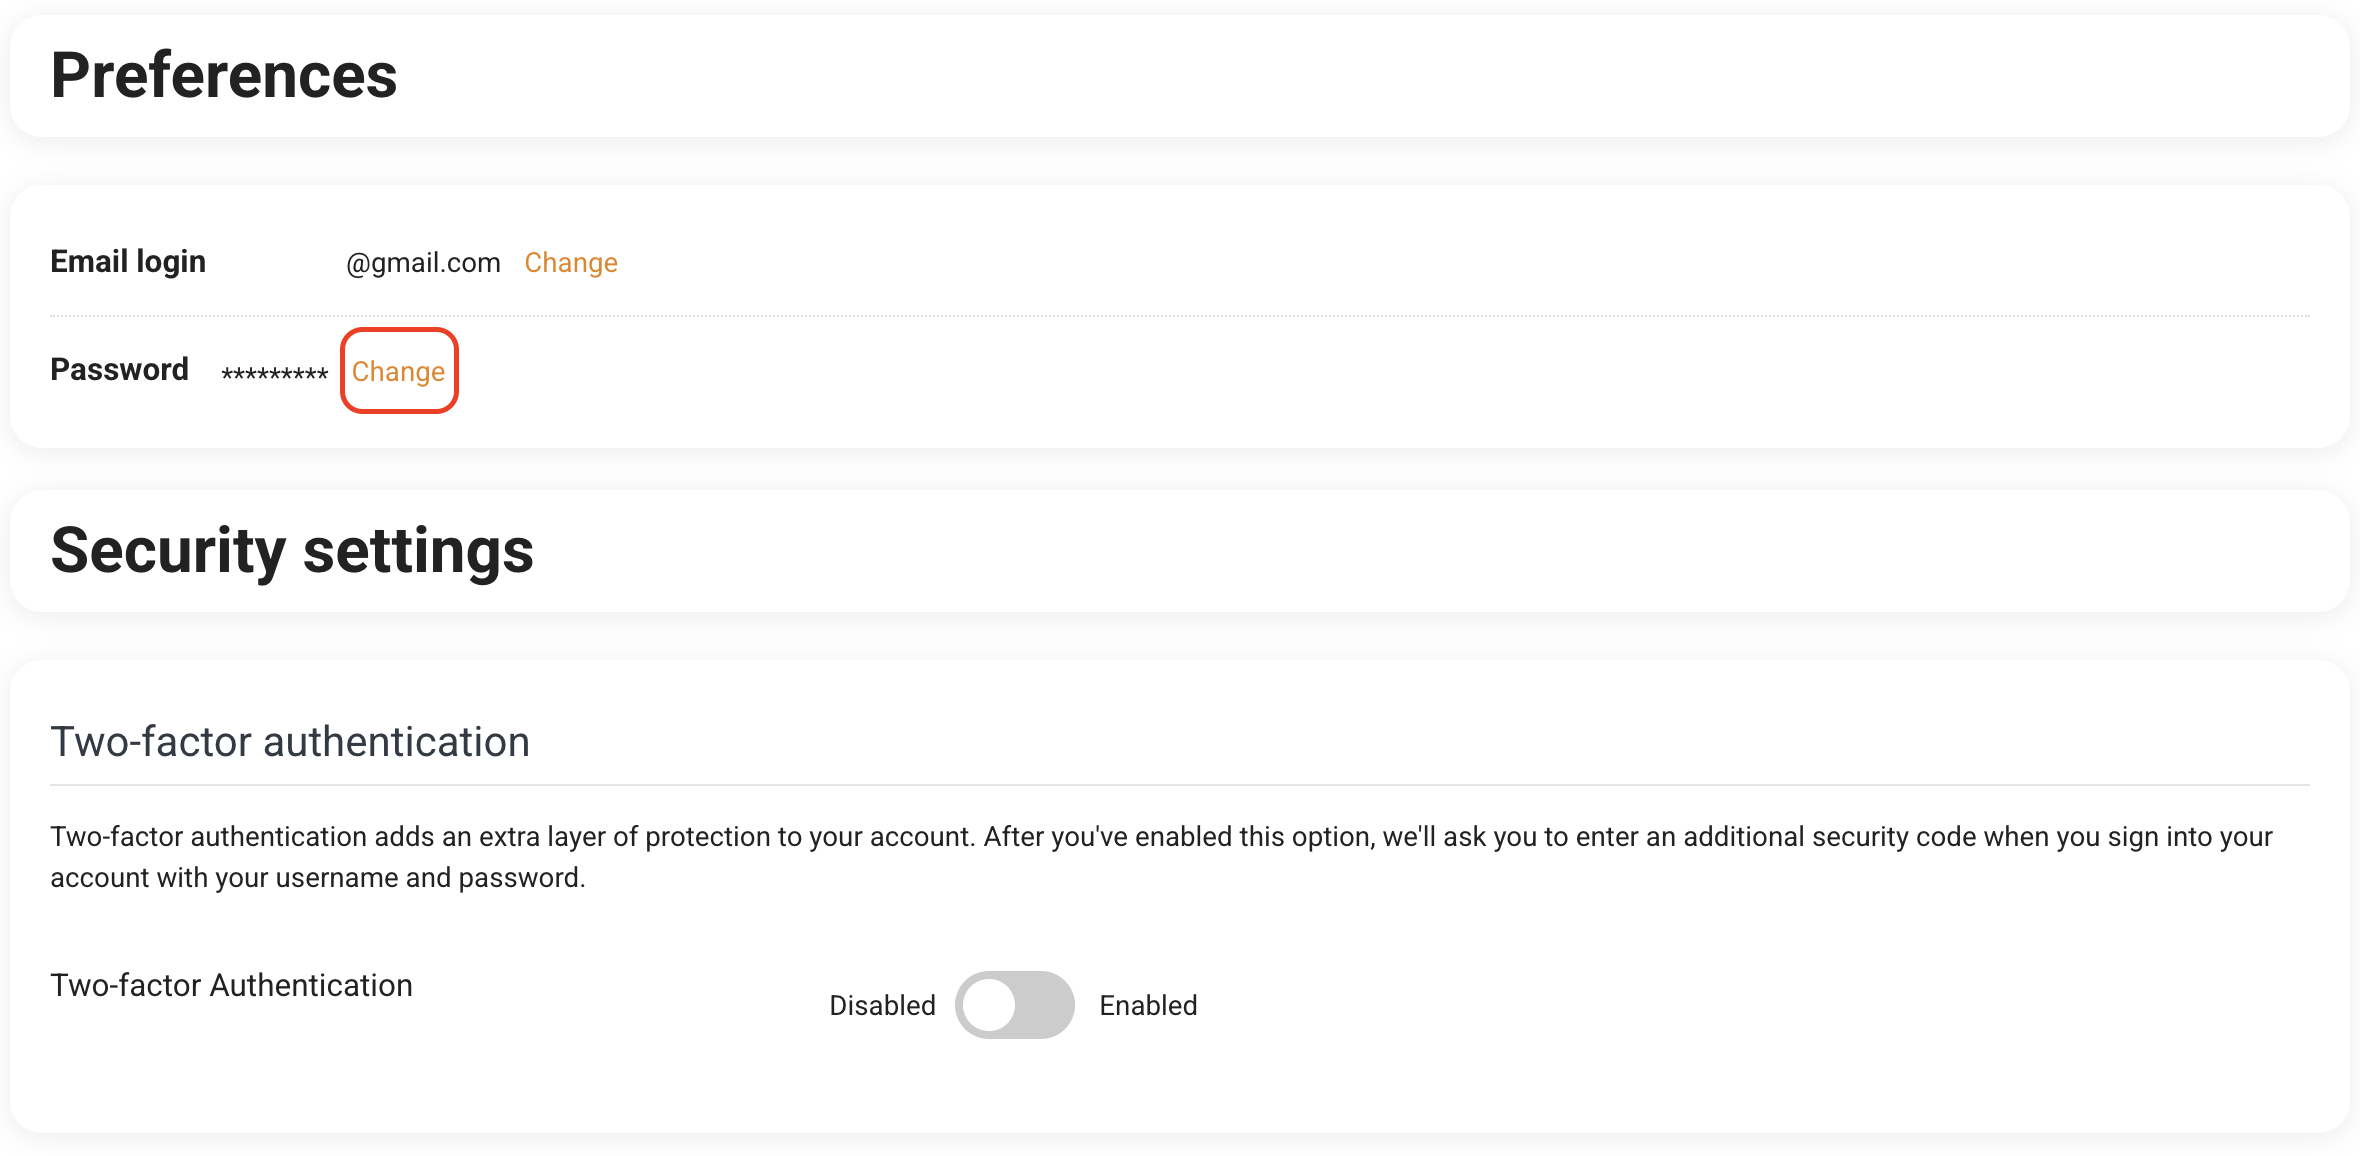Click the masked password asterisks

[x=274, y=374]
